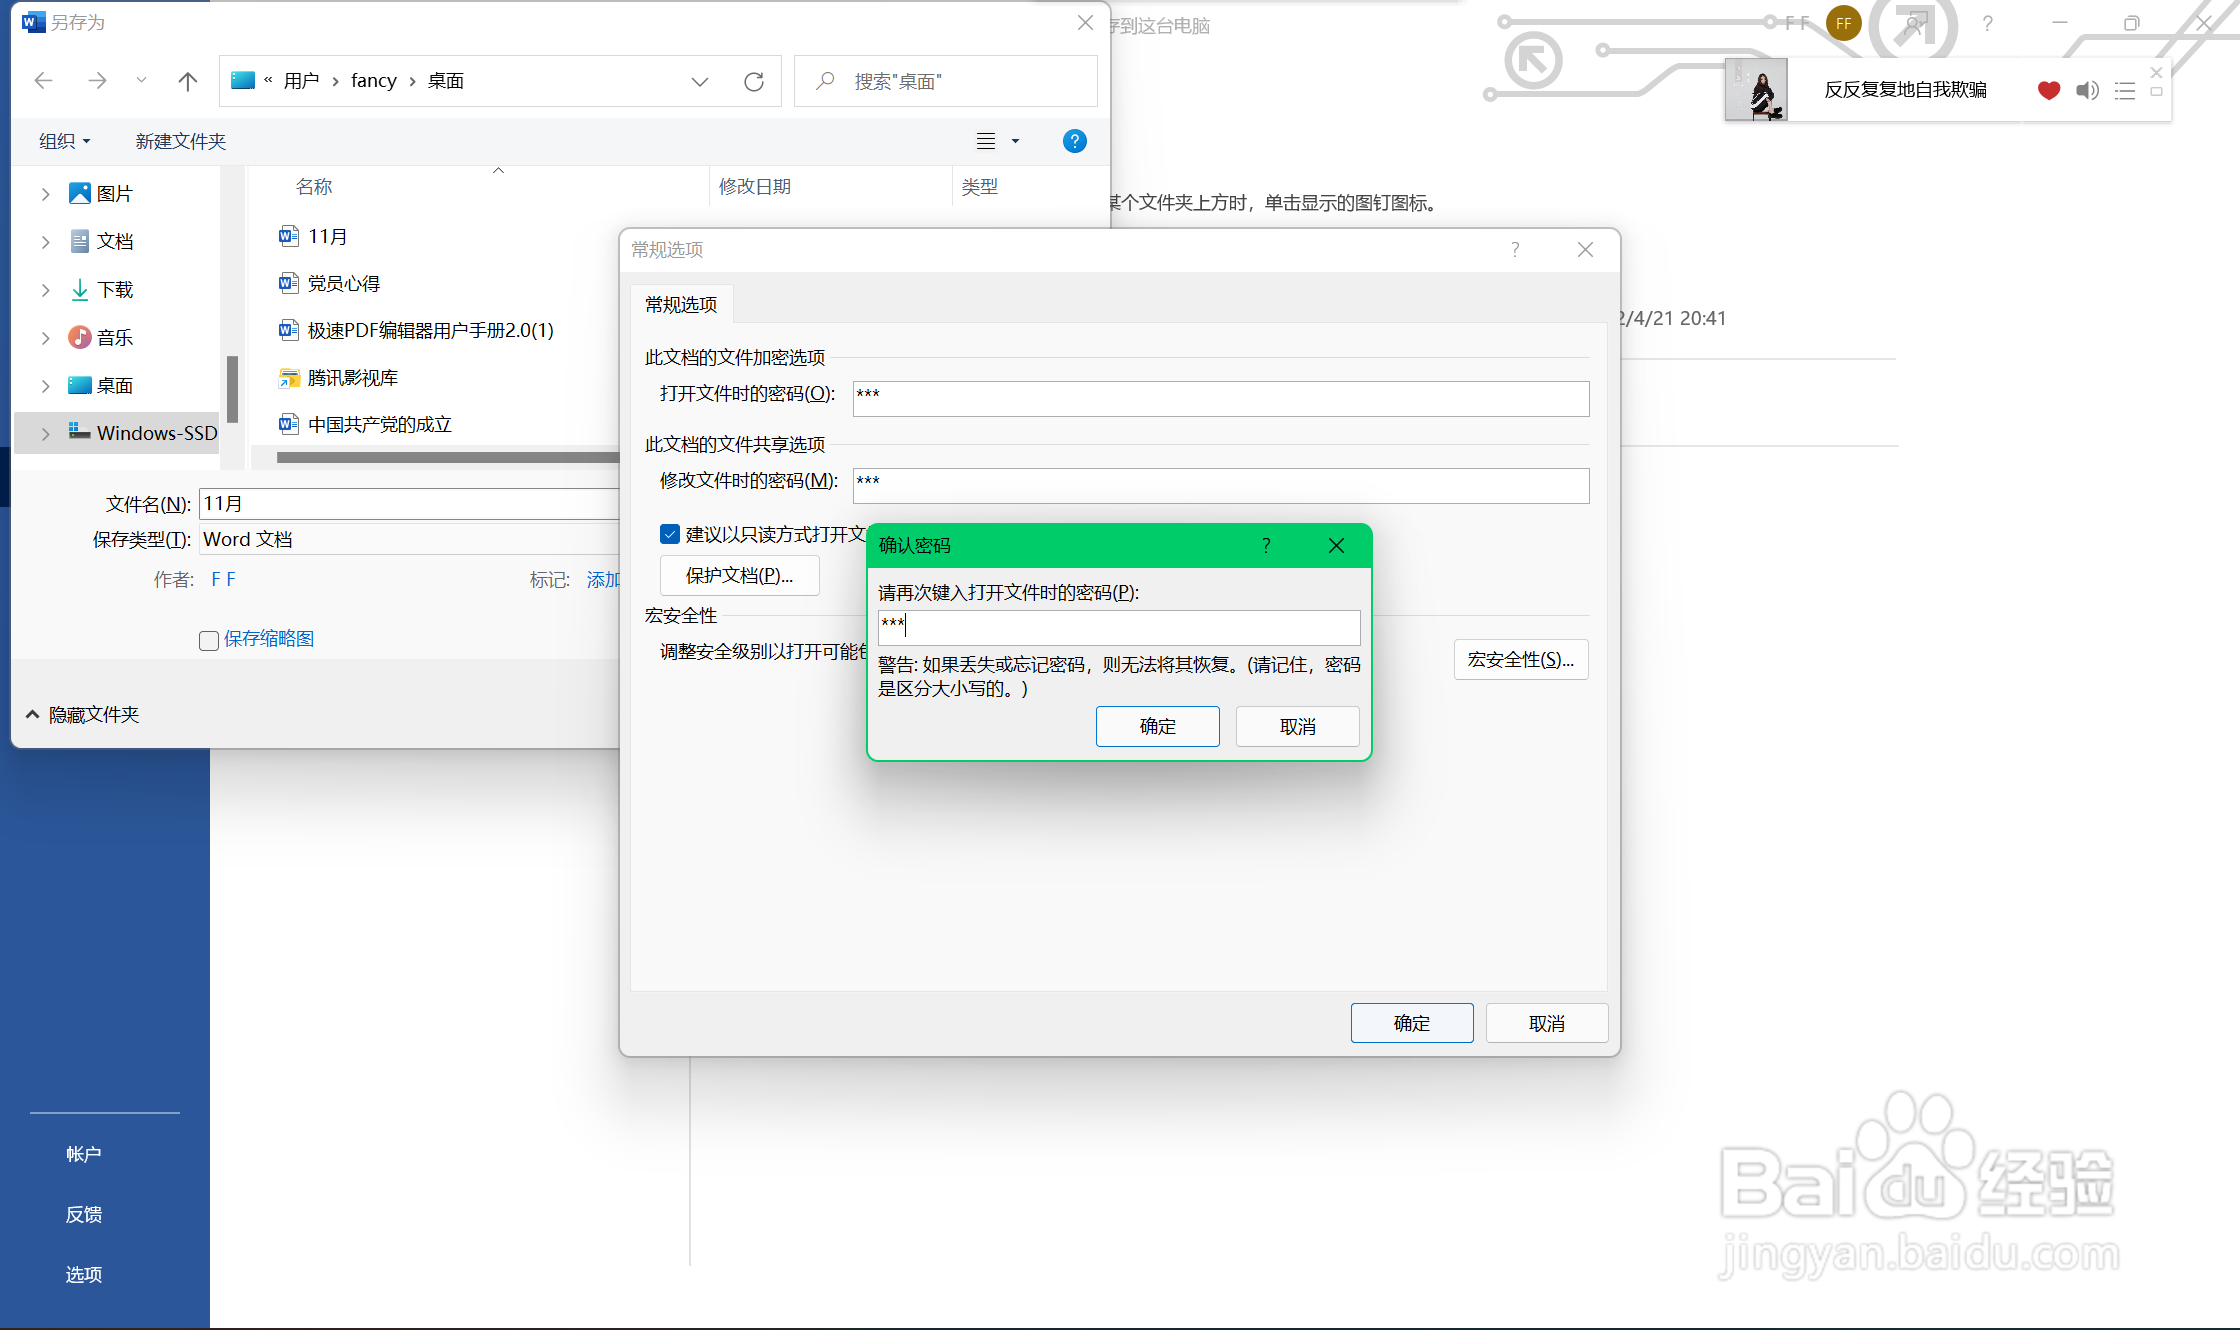Open 反馈 in Word sidebar
Image resolution: width=2240 pixels, height=1330 pixels.
coord(84,1214)
